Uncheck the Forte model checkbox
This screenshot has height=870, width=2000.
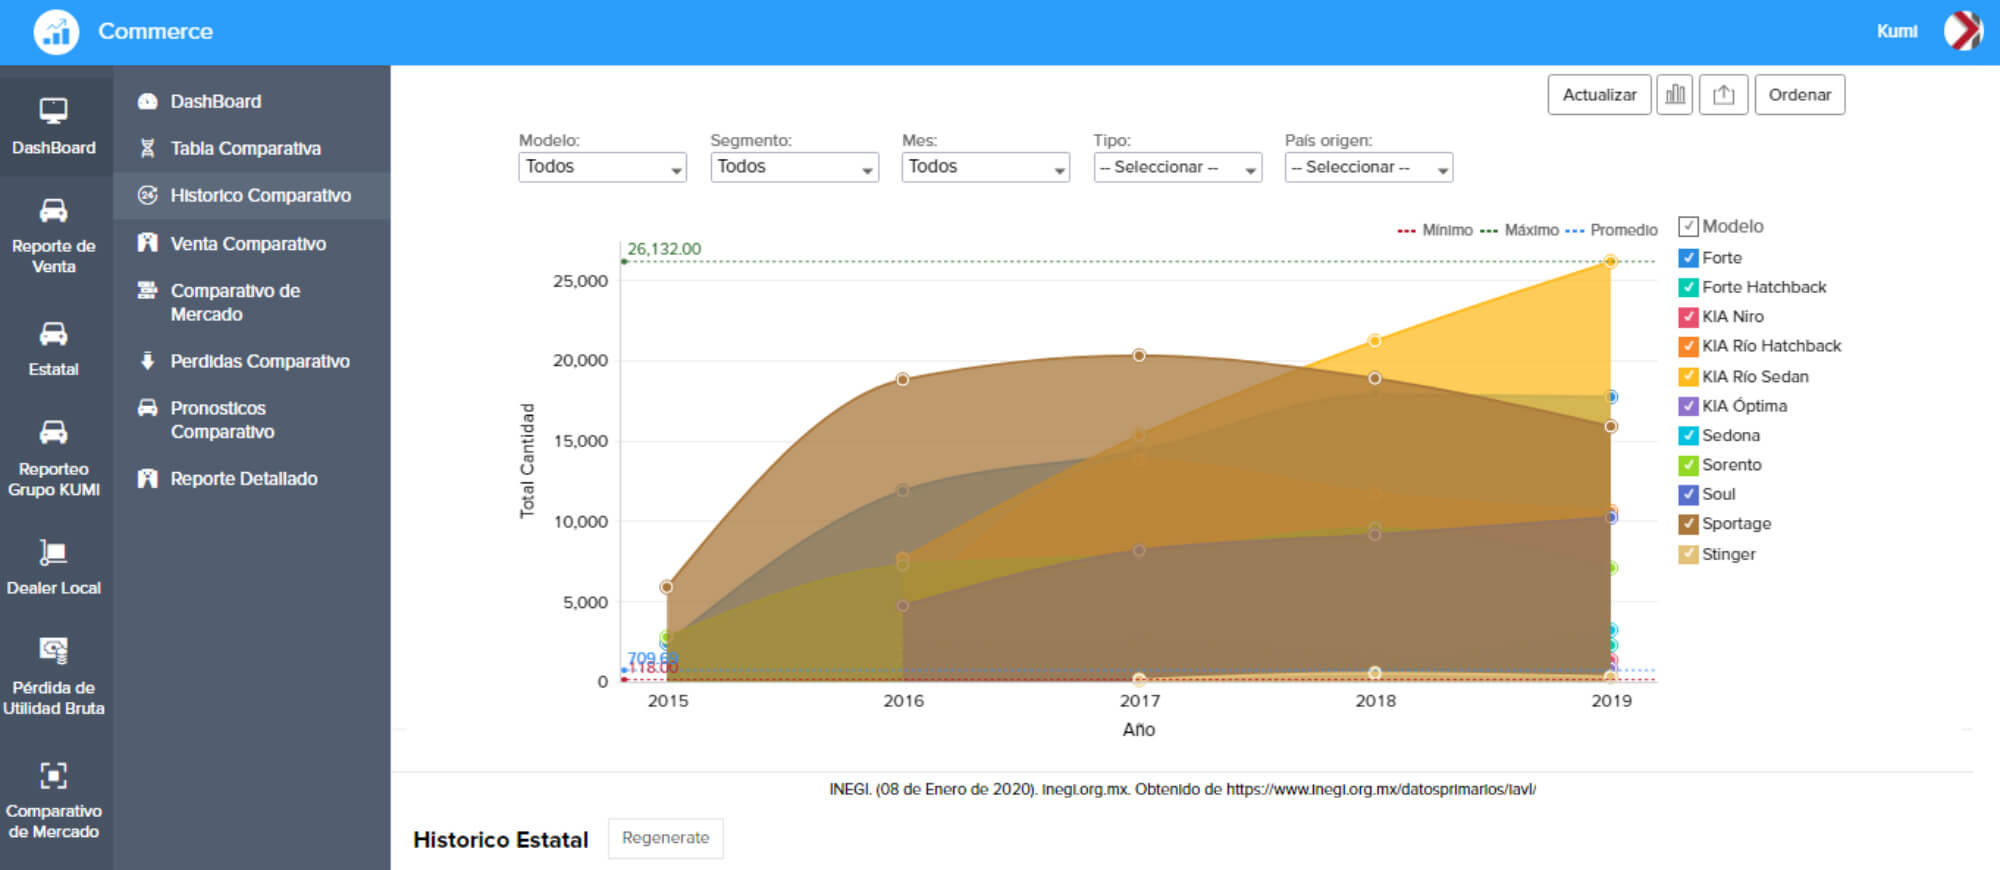[x=1688, y=258]
